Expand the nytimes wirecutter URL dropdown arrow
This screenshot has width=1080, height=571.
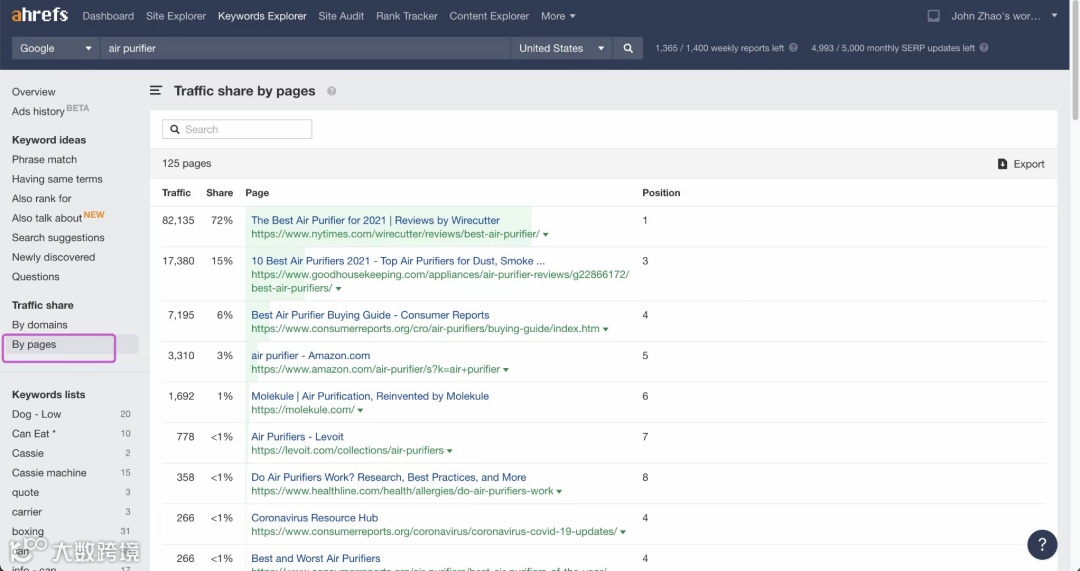pos(545,235)
